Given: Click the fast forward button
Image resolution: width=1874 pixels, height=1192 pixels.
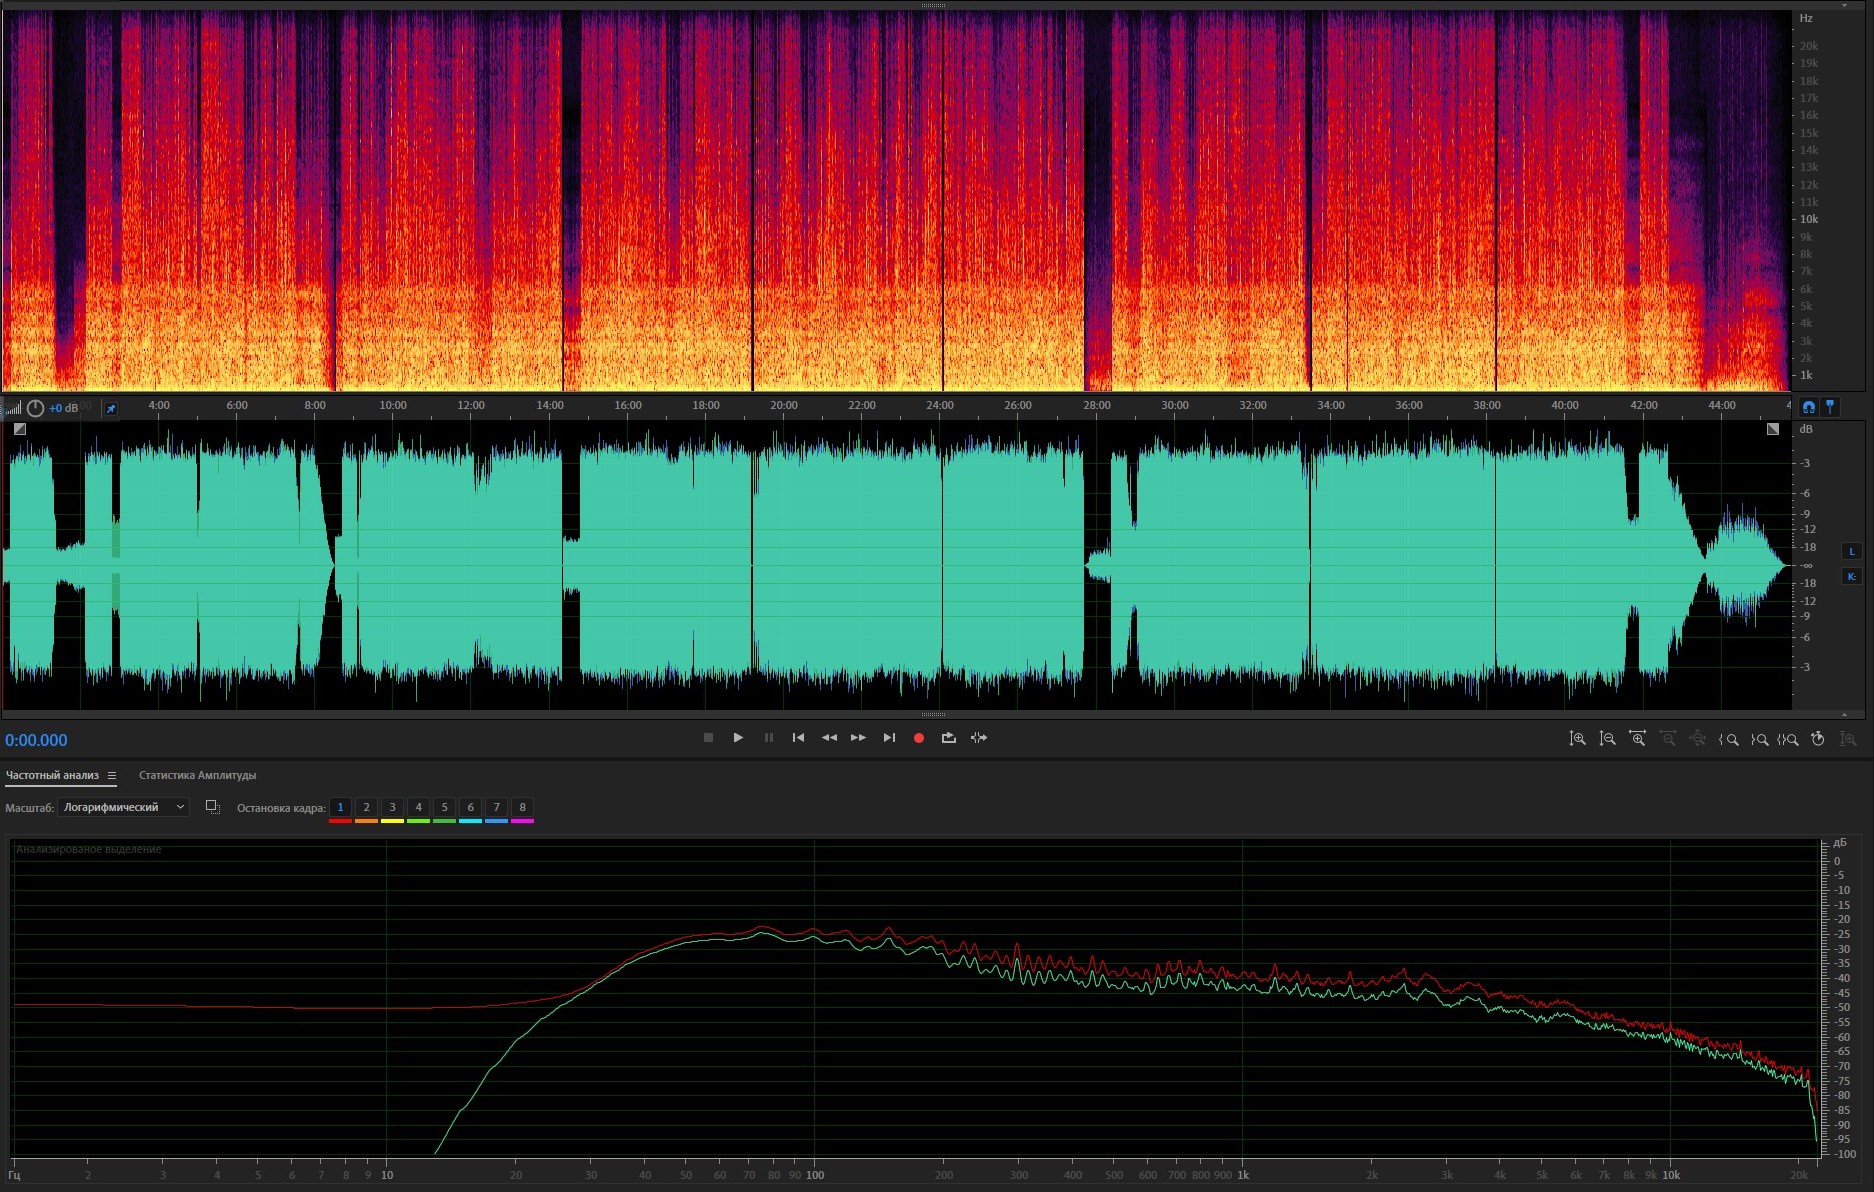Looking at the screenshot, I should coord(858,738).
